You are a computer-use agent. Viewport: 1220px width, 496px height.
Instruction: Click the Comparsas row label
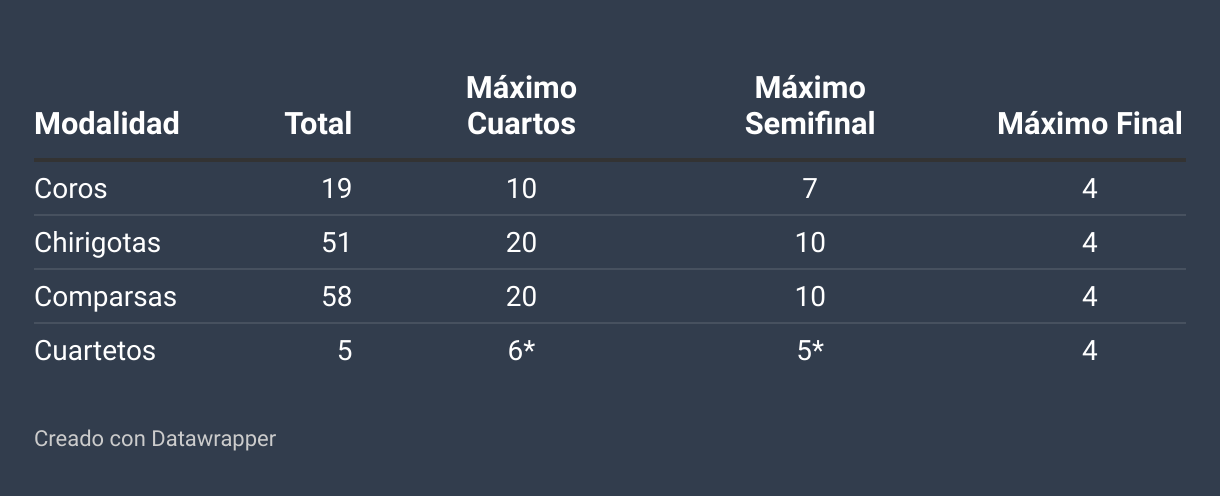[105, 296]
